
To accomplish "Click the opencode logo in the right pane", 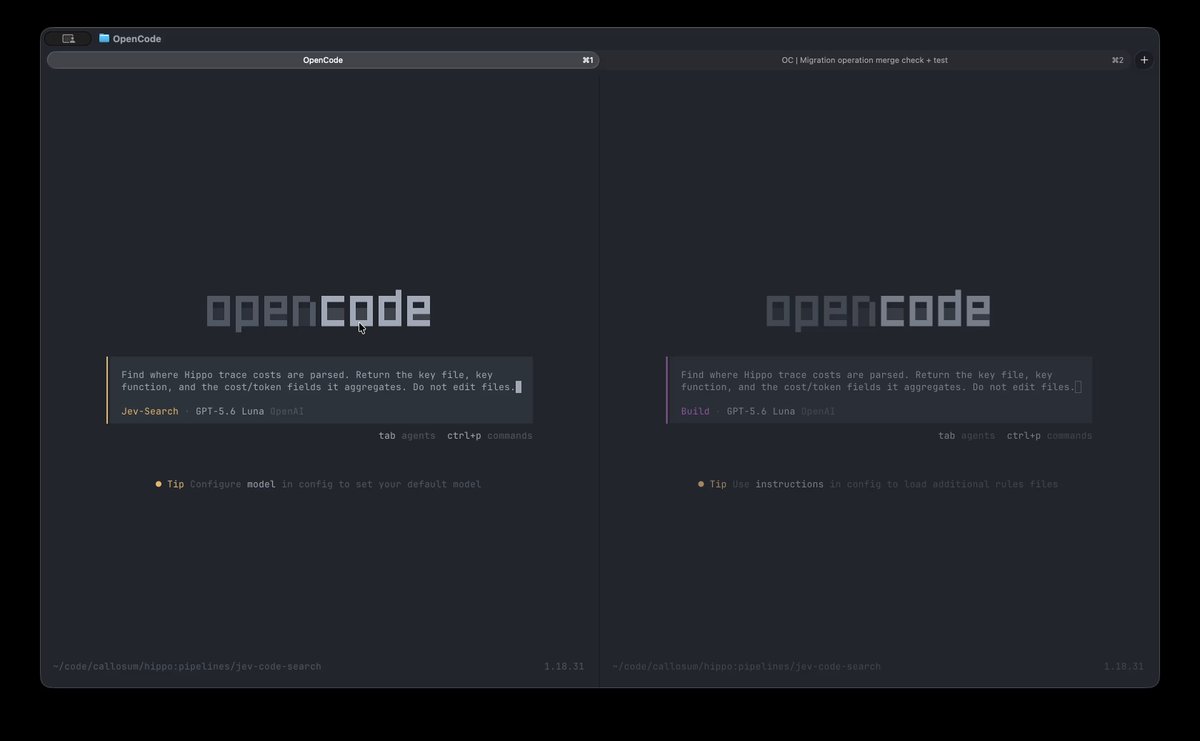I will pyautogui.click(x=878, y=310).
